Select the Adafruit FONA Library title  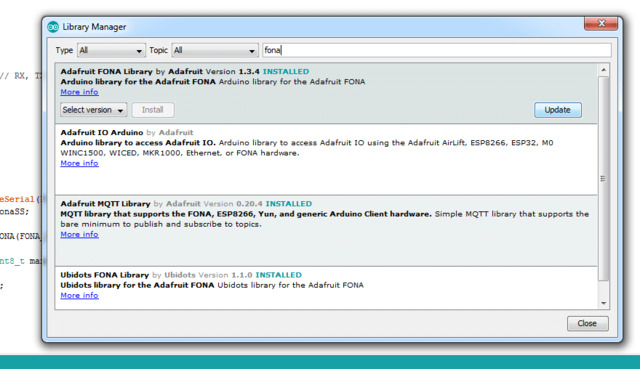point(107,71)
